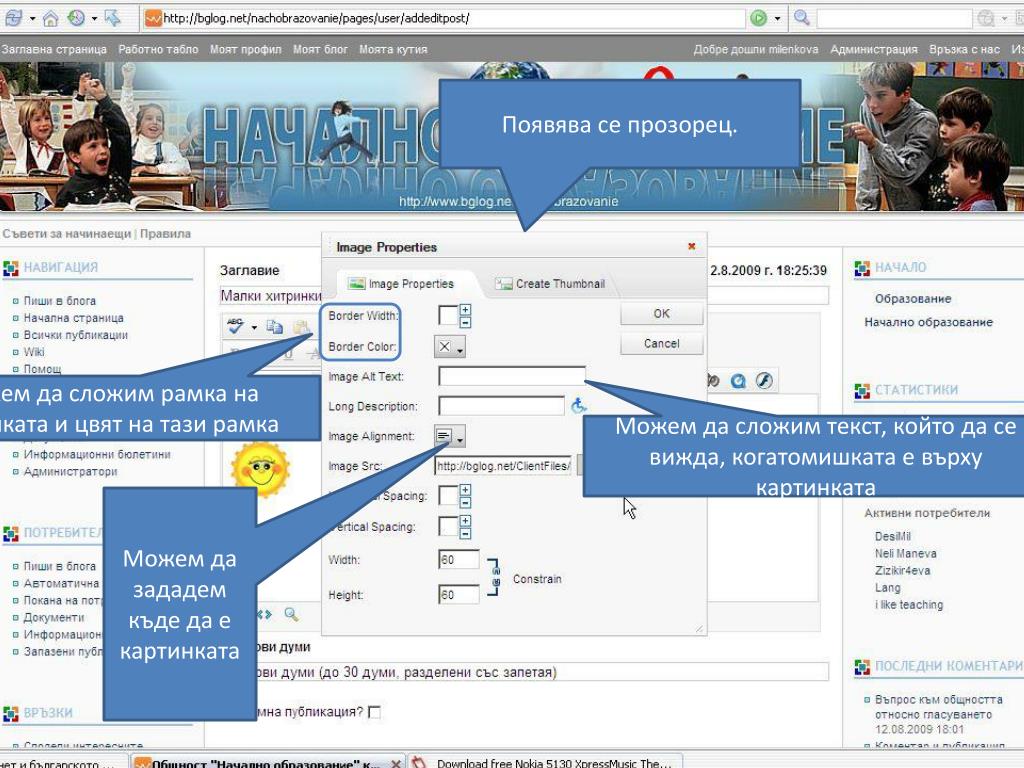Click the magnifier preview icon below editor
Viewport: 1024px width, 768px height.
coord(291,614)
